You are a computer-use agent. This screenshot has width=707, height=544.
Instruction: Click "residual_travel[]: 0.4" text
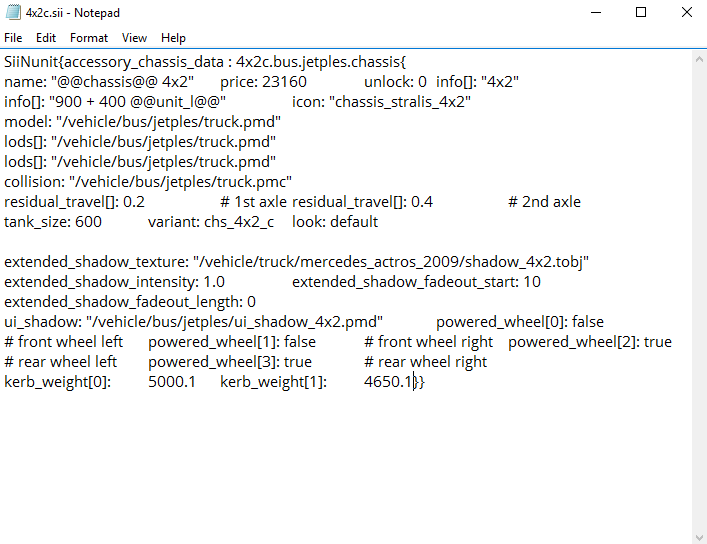pyautogui.click(x=363, y=202)
